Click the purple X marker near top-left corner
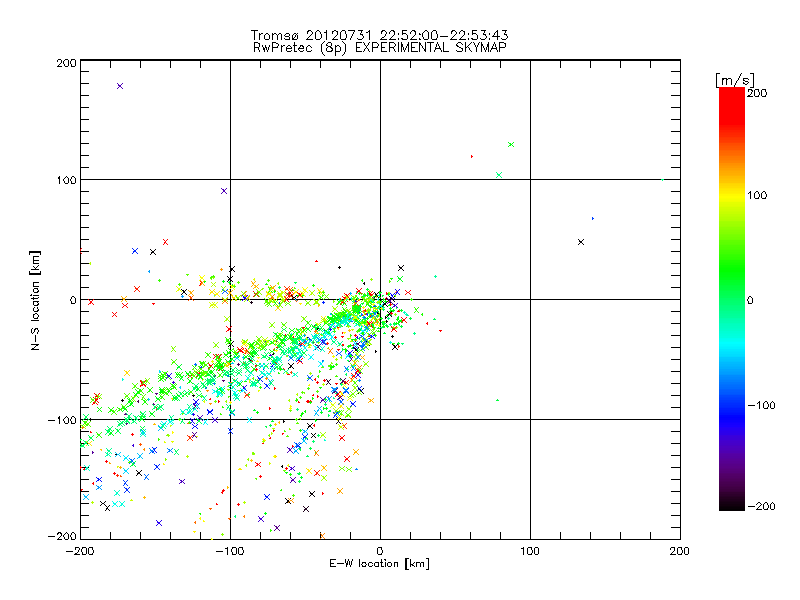800x600 pixels. [120, 86]
